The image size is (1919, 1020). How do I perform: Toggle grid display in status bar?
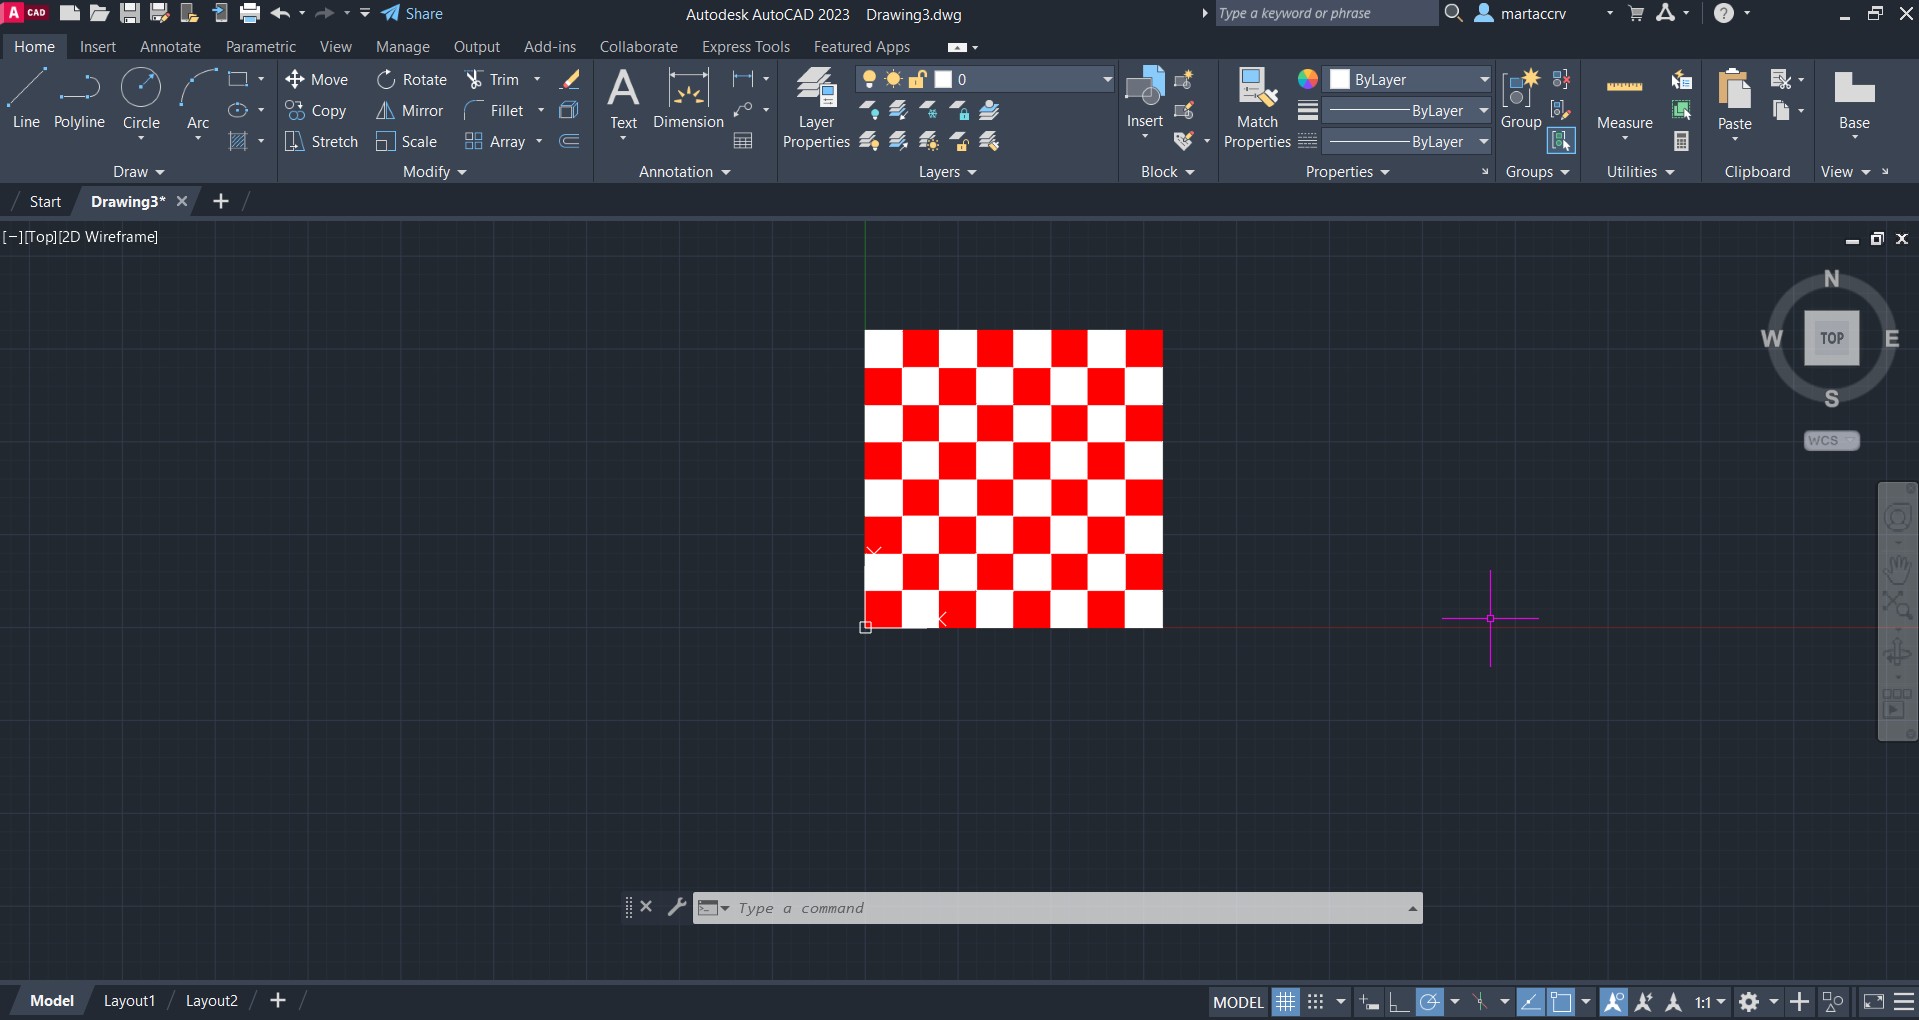click(1286, 1002)
